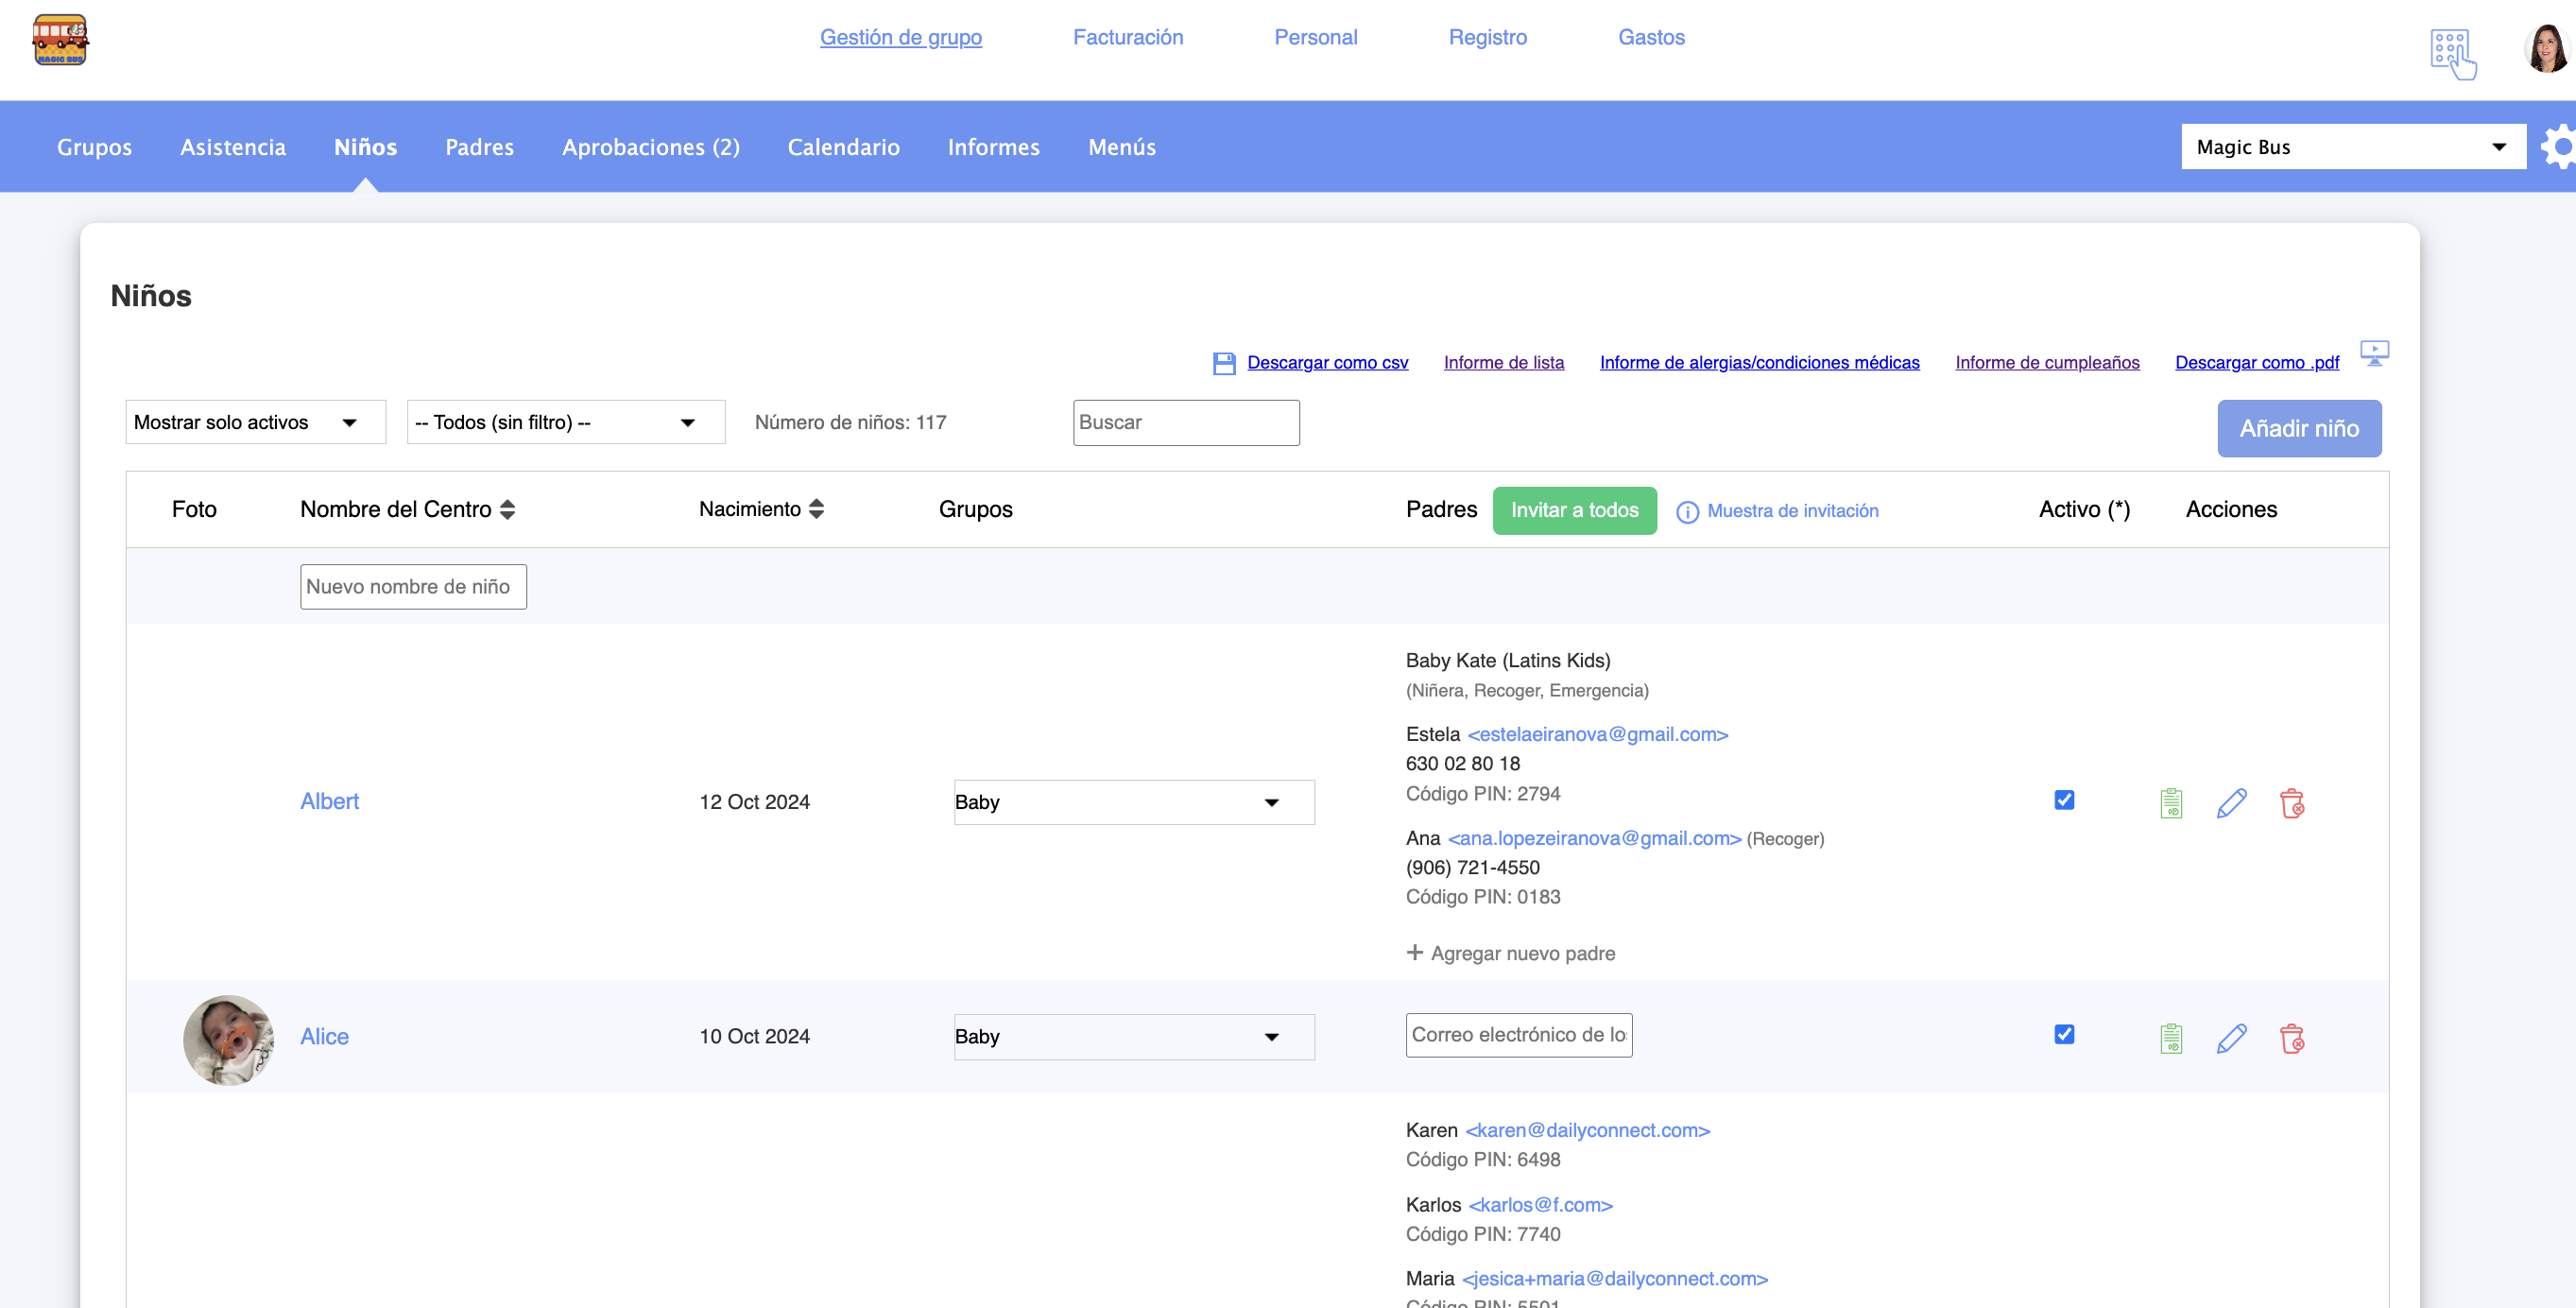Viewport: 2576px width, 1308px height.
Task: Switch to the Asistencia tab
Action: point(232,147)
